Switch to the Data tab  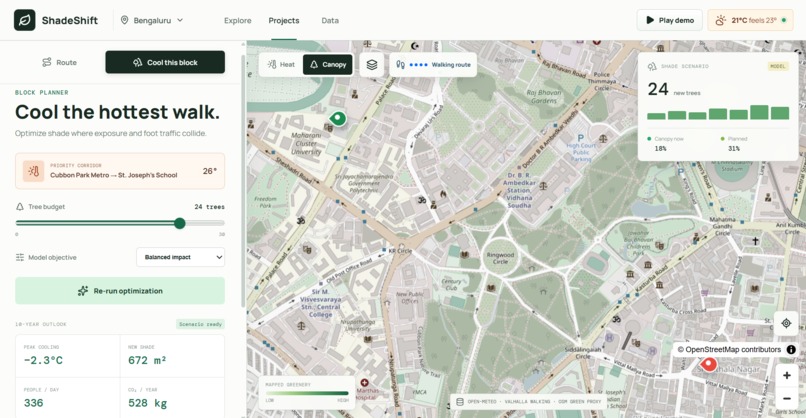click(x=330, y=21)
